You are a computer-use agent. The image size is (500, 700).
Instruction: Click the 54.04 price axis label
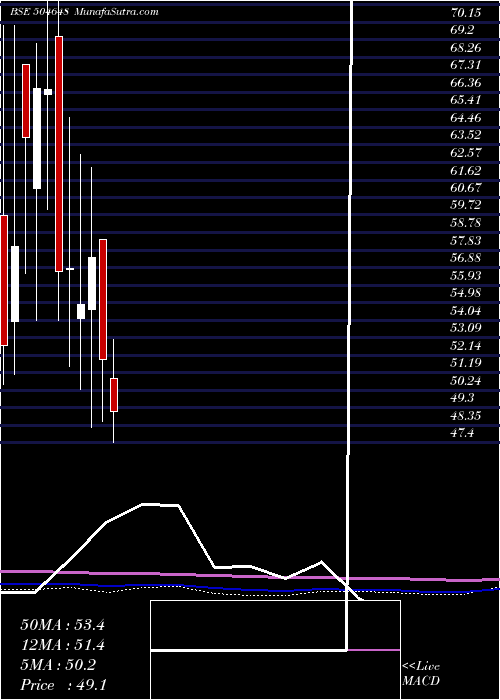(466, 311)
